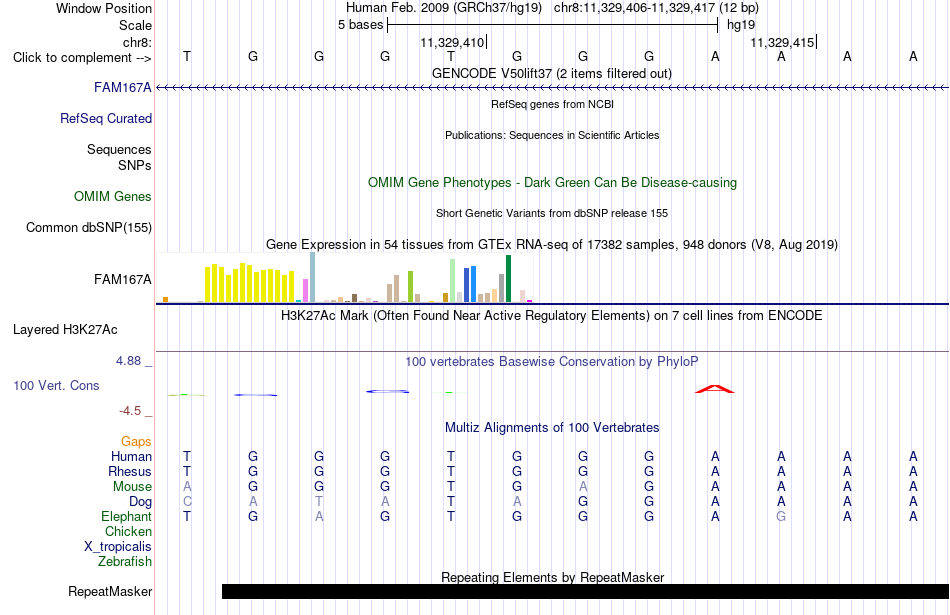Image resolution: width=950 pixels, height=615 pixels.
Task: Click the 5 bases scale bar
Action: click(553, 25)
